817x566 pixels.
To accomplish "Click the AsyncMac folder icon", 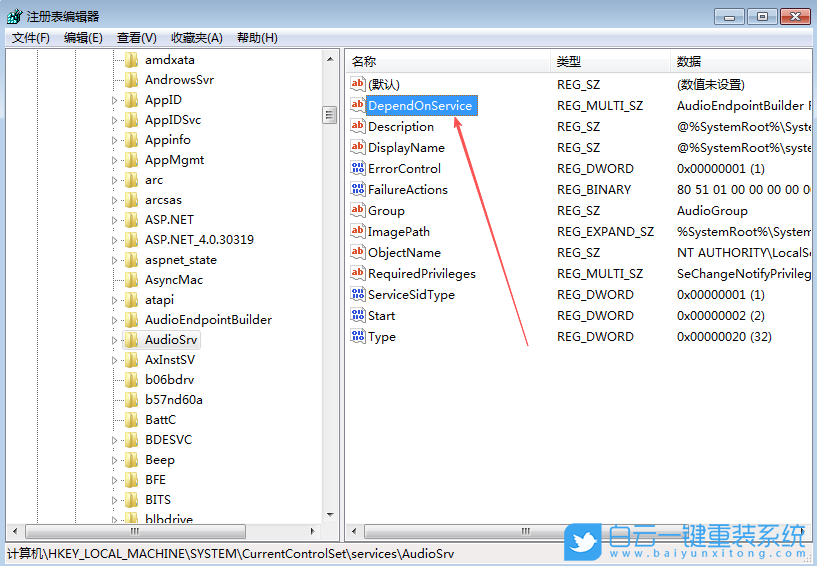I will click(131, 280).
